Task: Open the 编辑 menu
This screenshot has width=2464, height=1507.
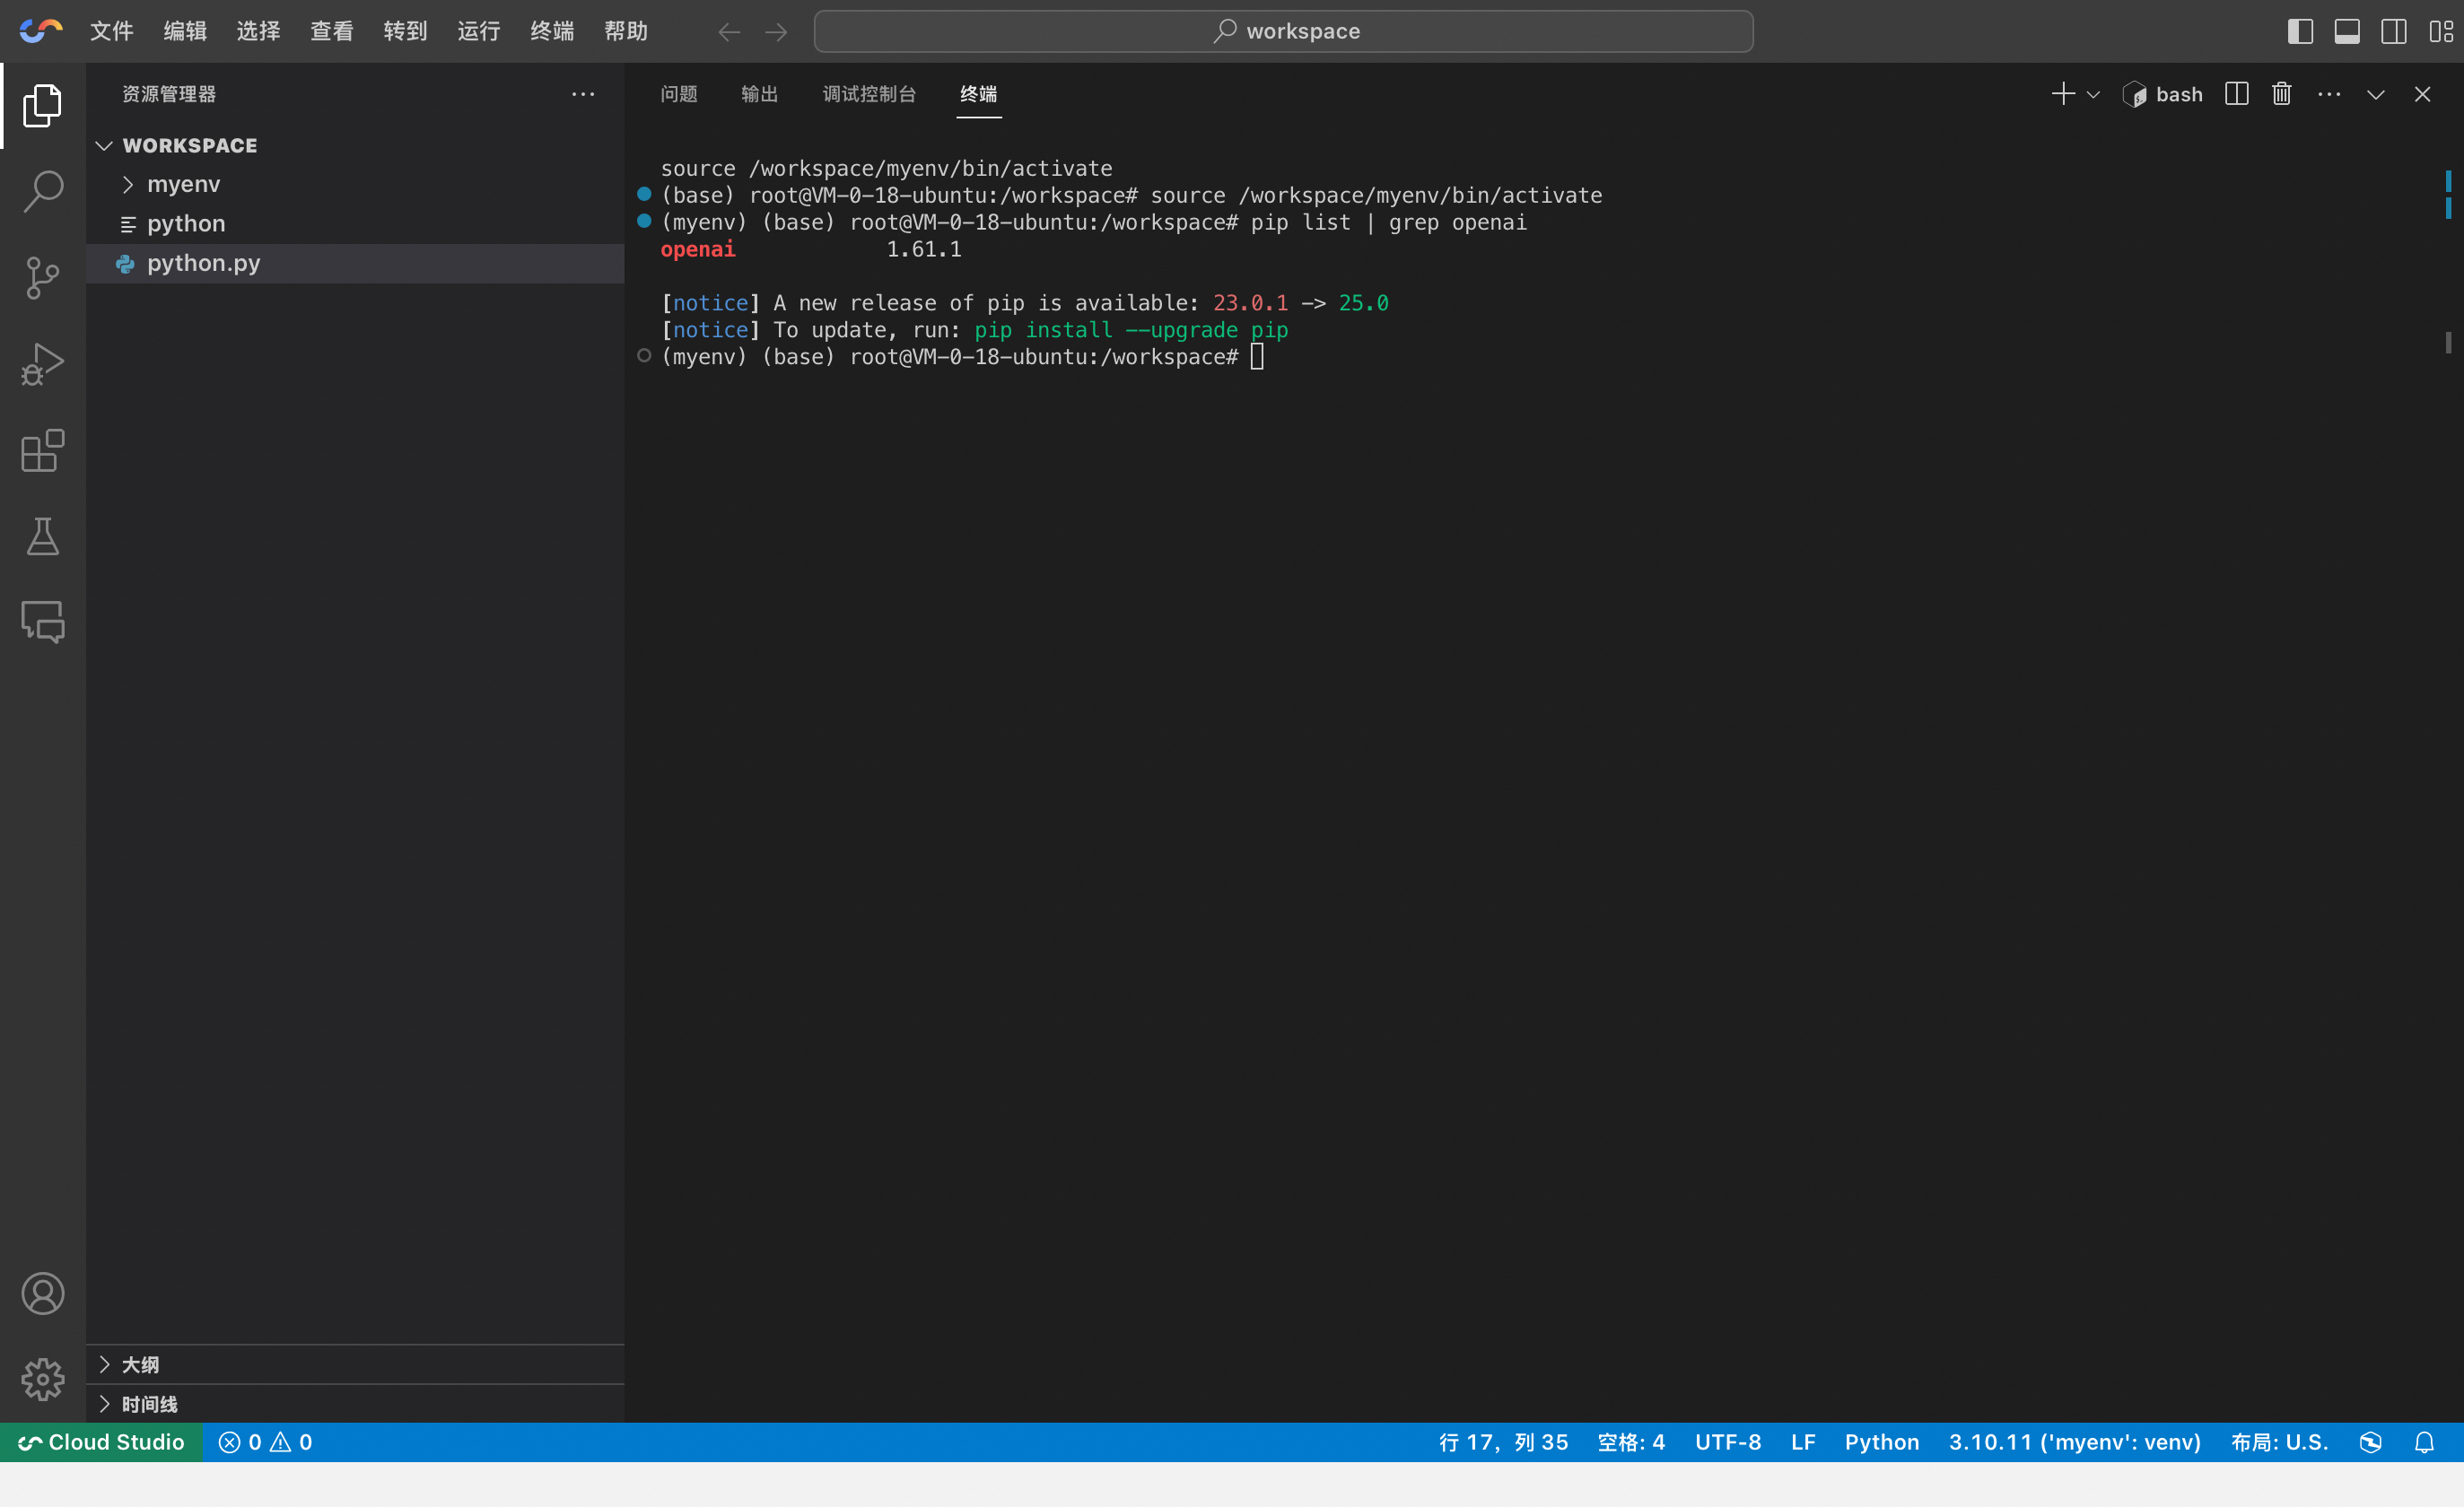Action: (x=185, y=31)
